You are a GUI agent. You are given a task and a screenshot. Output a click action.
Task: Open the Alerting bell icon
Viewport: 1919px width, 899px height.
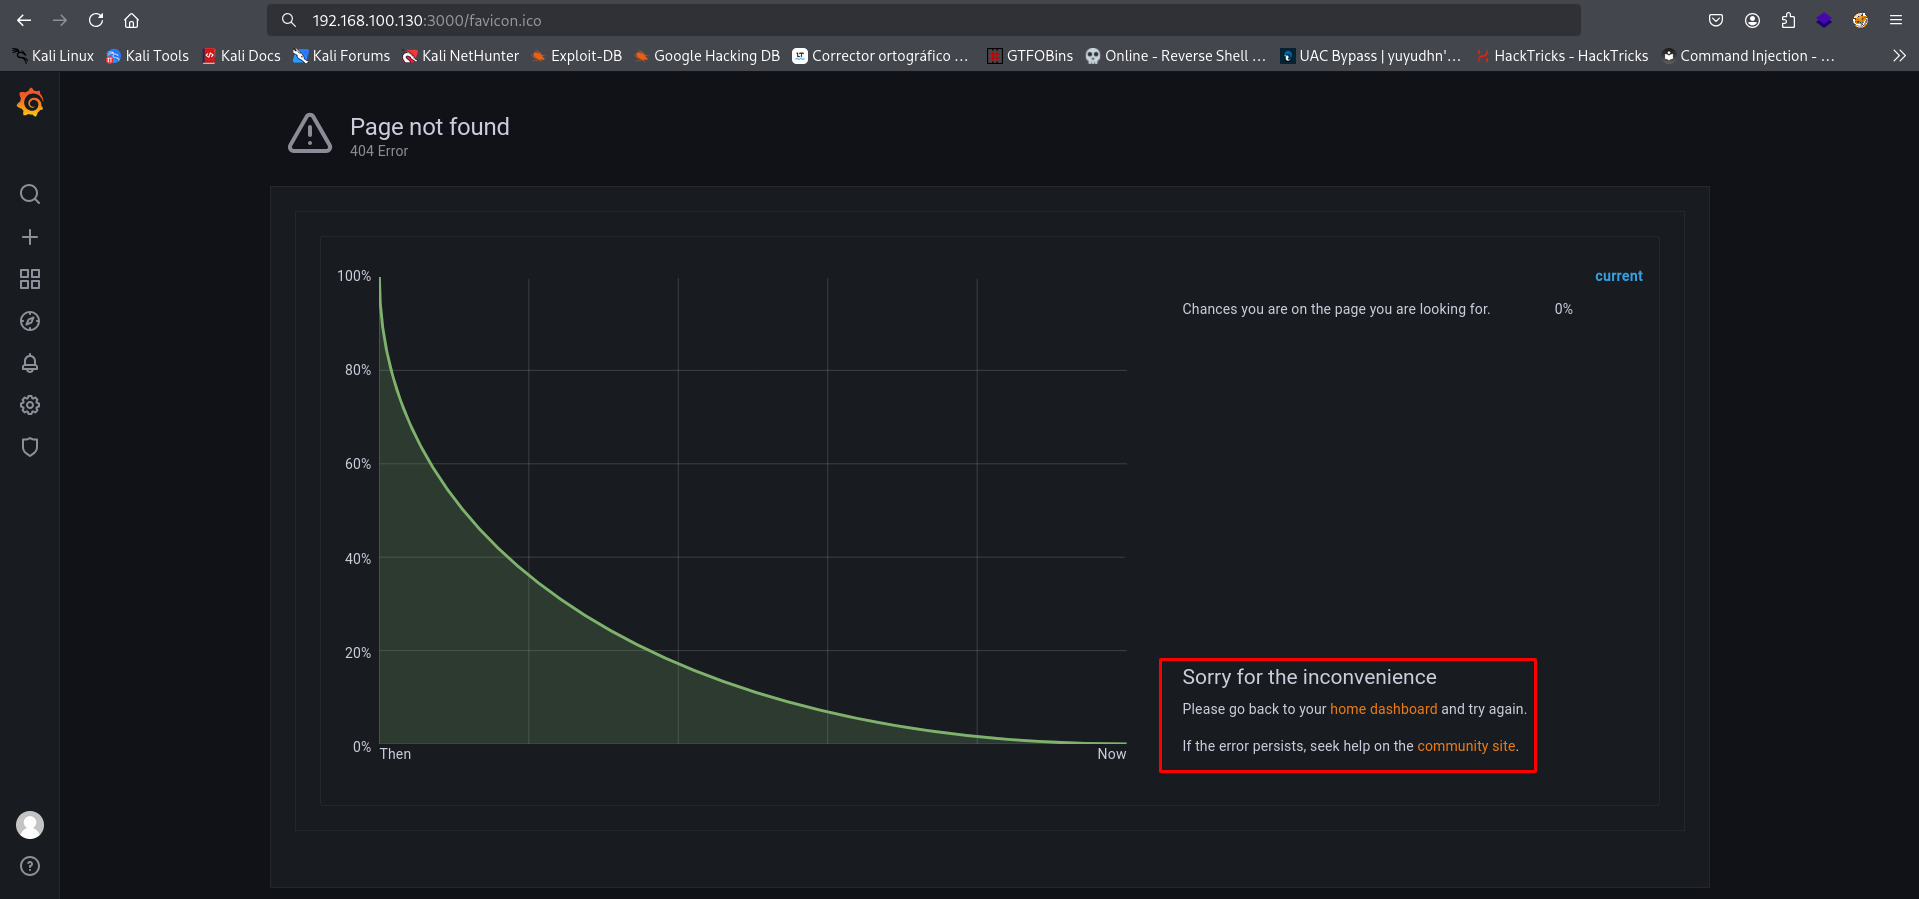pyautogui.click(x=30, y=363)
